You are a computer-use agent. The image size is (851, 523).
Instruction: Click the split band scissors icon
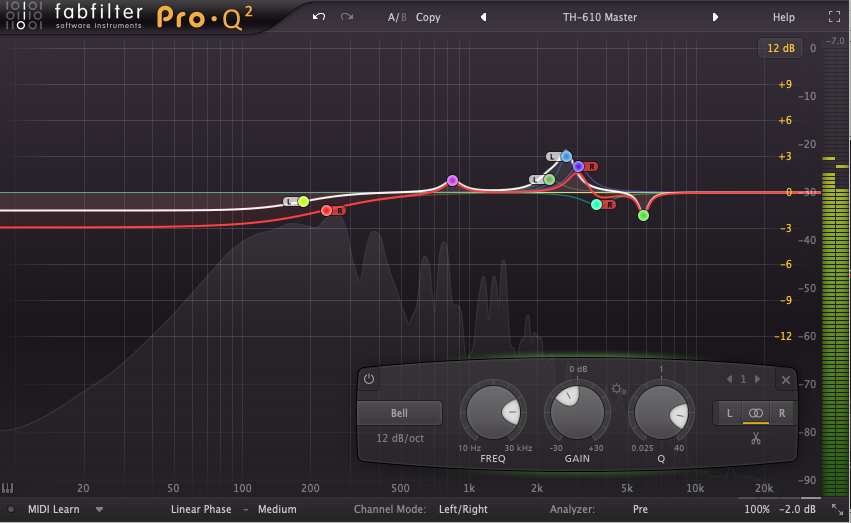tap(756, 438)
